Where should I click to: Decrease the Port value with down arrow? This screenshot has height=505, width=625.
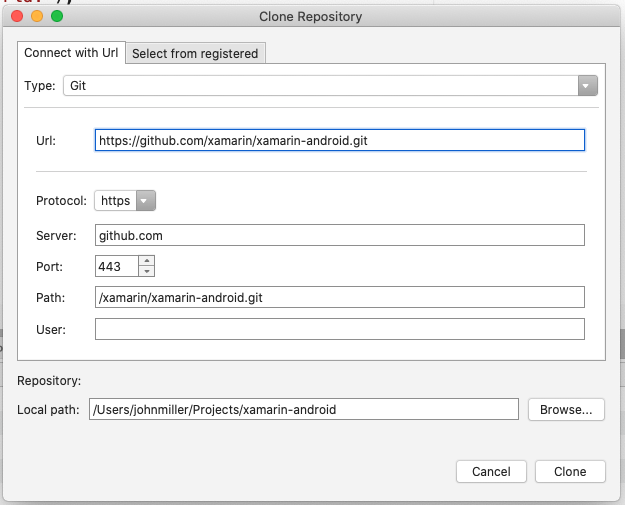point(147,271)
